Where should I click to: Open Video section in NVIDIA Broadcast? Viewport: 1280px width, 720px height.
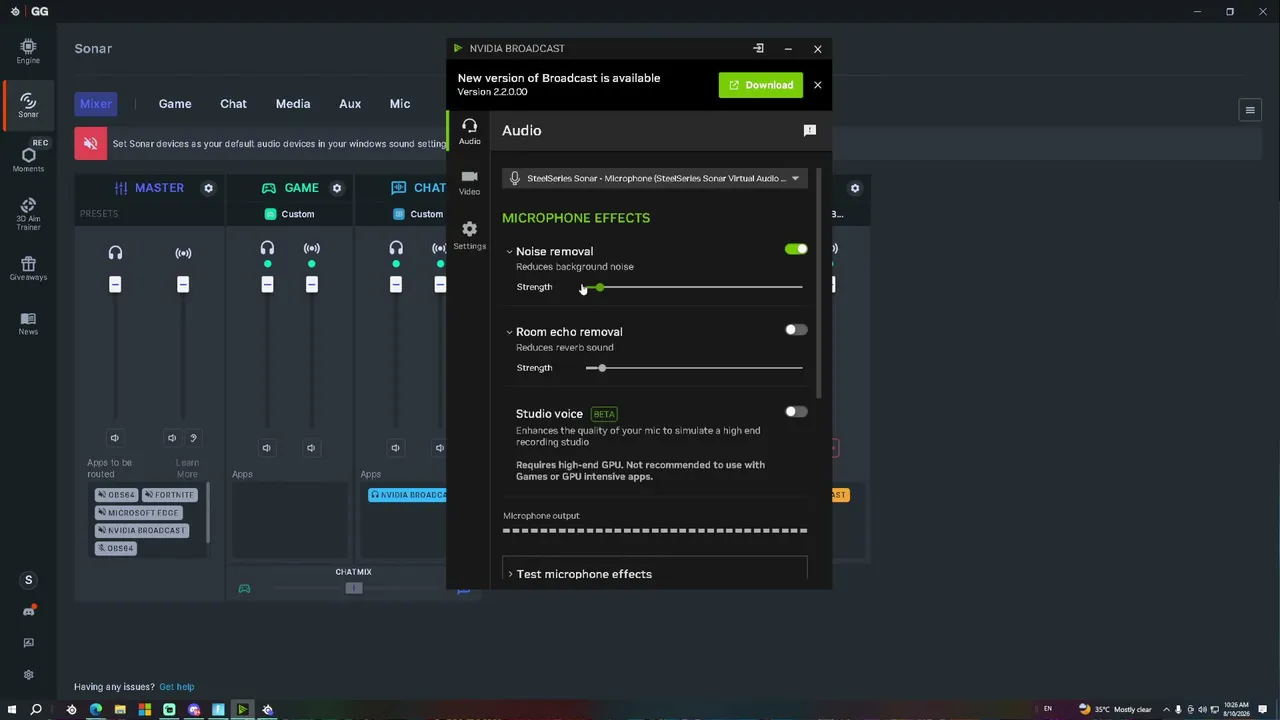(x=469, y=182)
